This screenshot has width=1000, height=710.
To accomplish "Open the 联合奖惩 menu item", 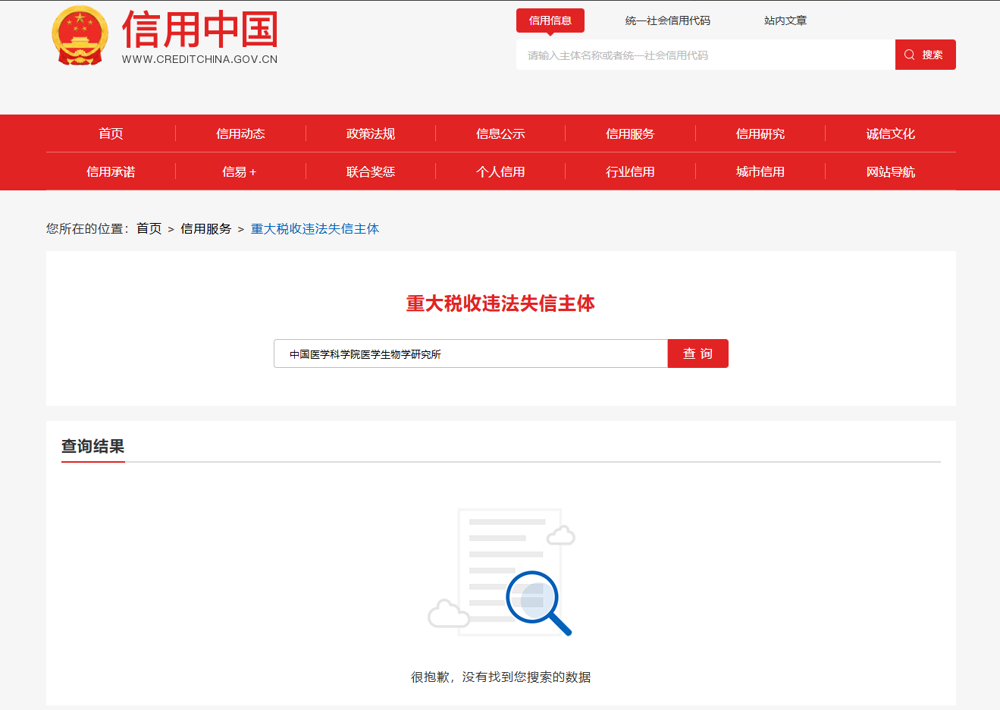I will point(371,172).
